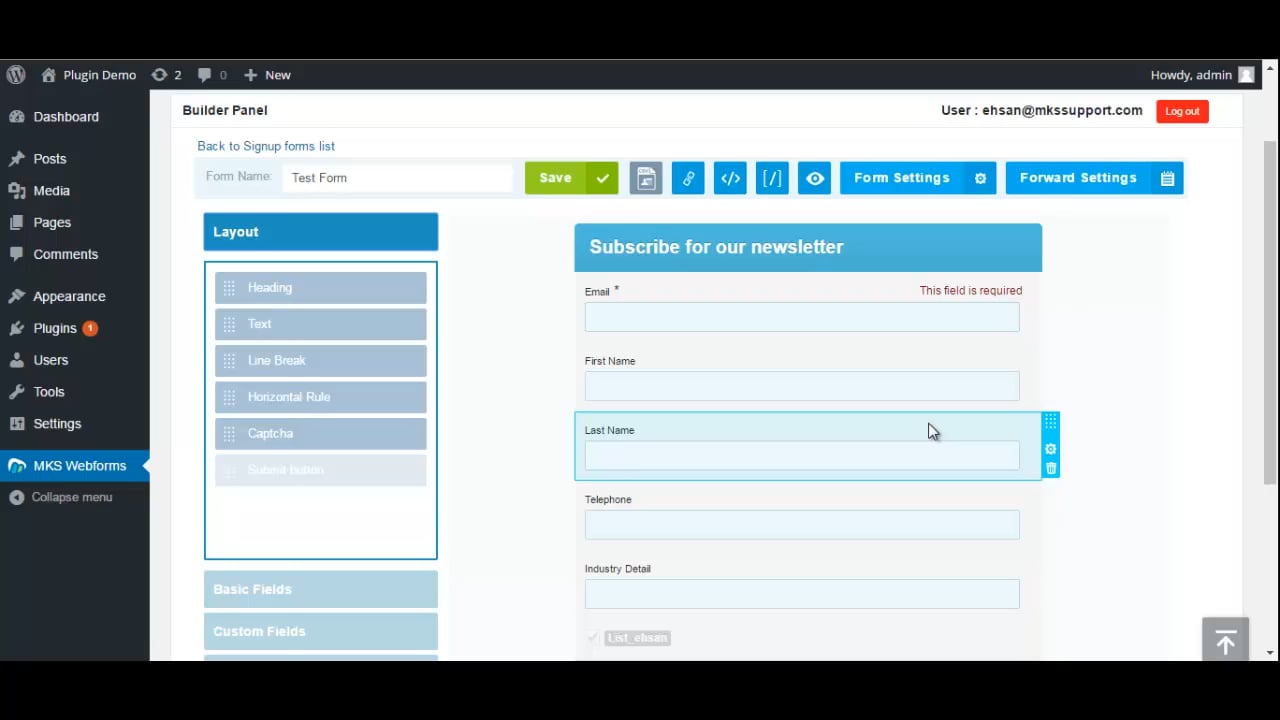Click the clipboard icon beside Forward Settings
This screenshot has width=1280, height=720.
pyautogui.click(x=1167, y=178)
